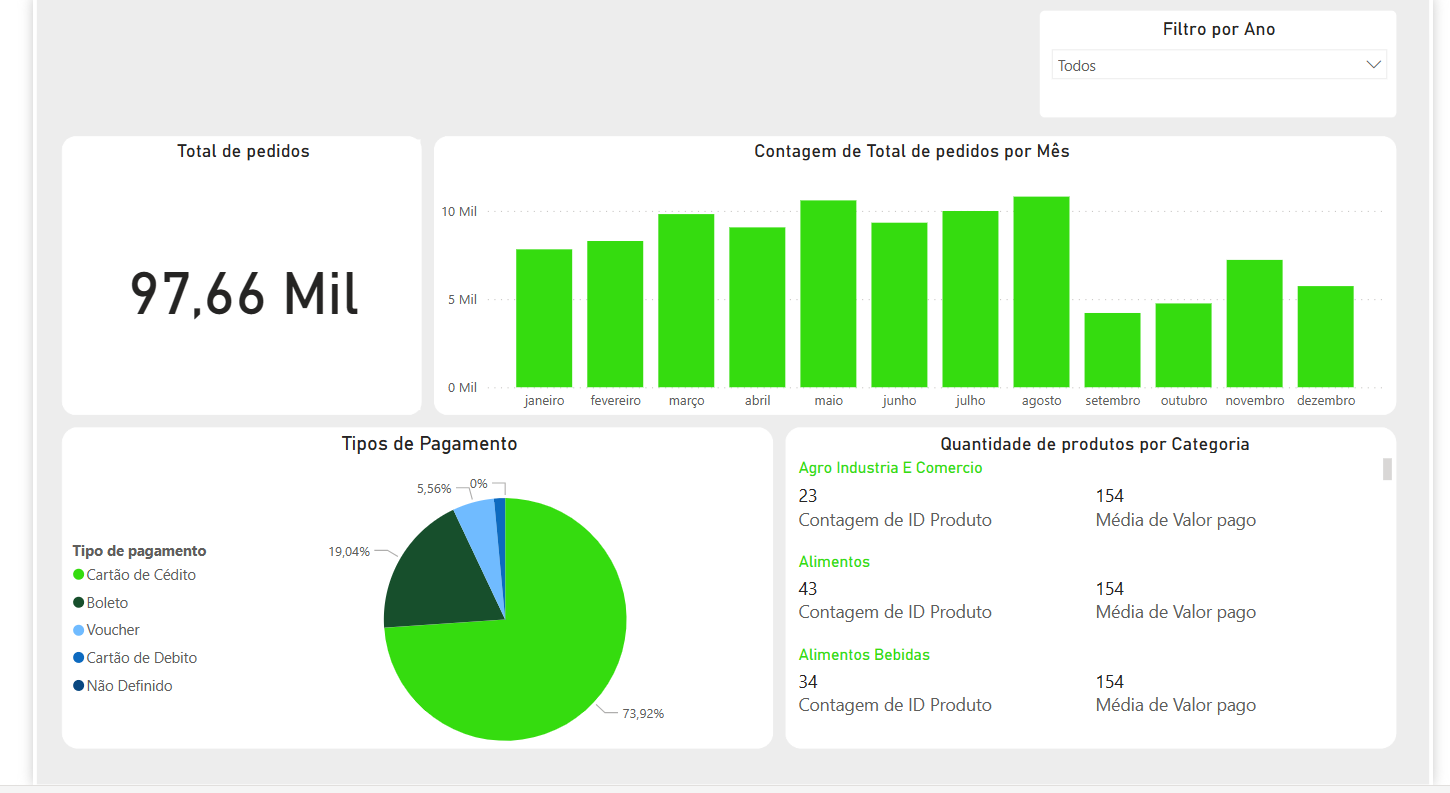Click the Voucher legend entry

click(106, 630)
